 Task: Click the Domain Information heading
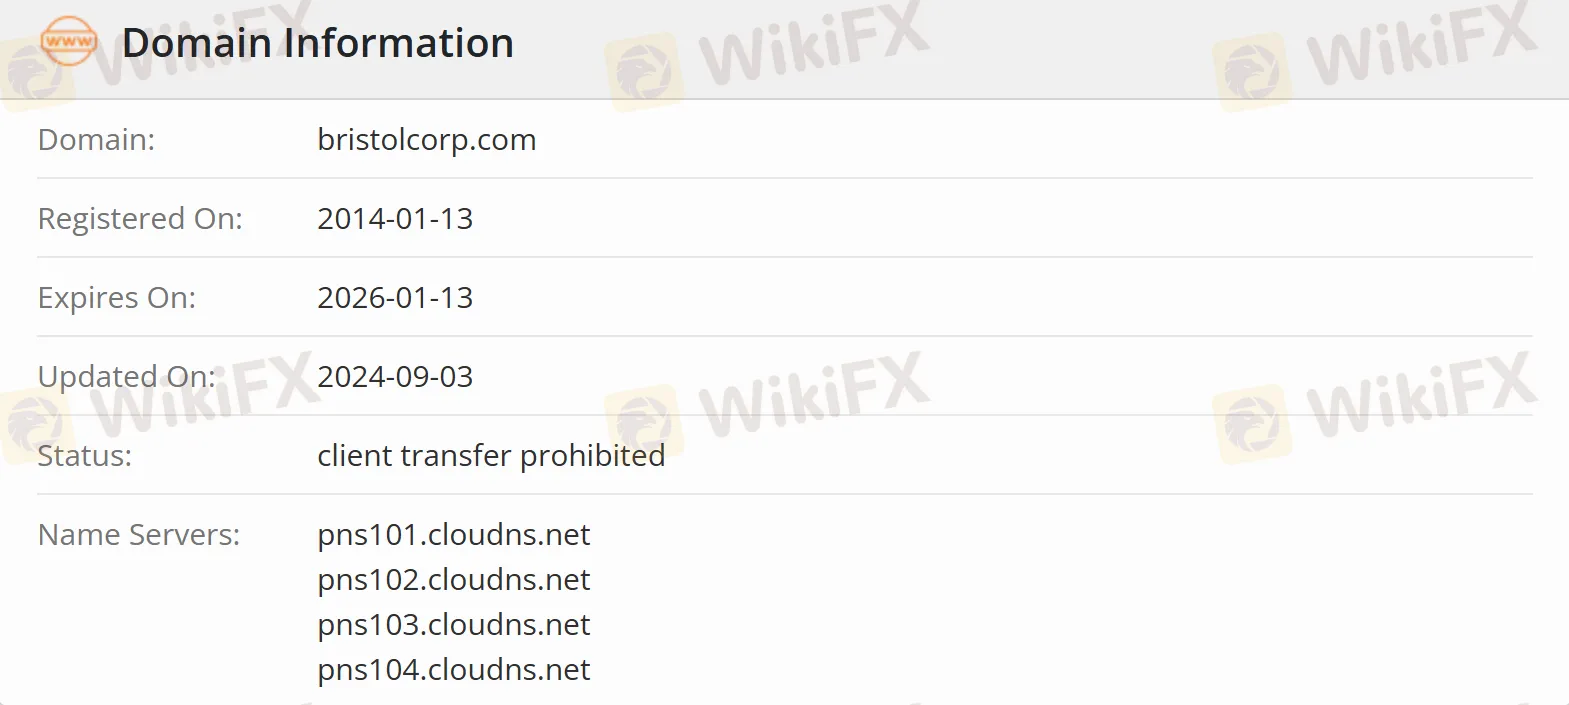[x=317, y=43]
